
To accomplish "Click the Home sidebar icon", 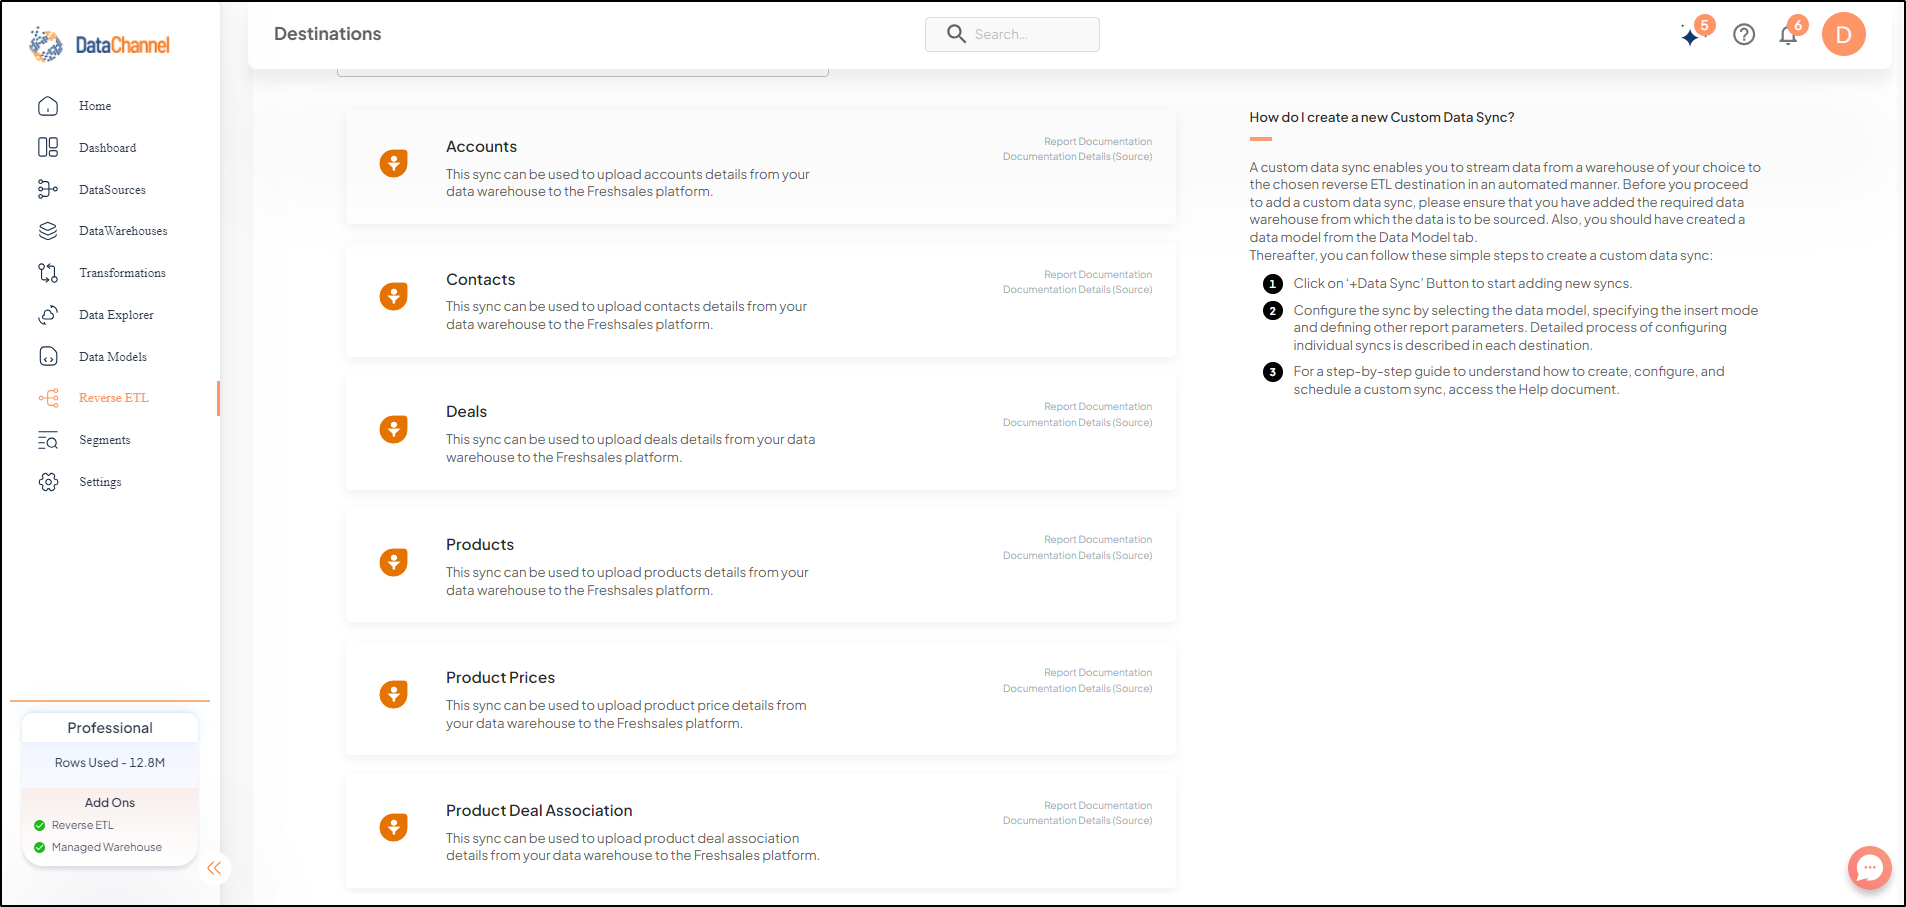I will tap(48, 106).
